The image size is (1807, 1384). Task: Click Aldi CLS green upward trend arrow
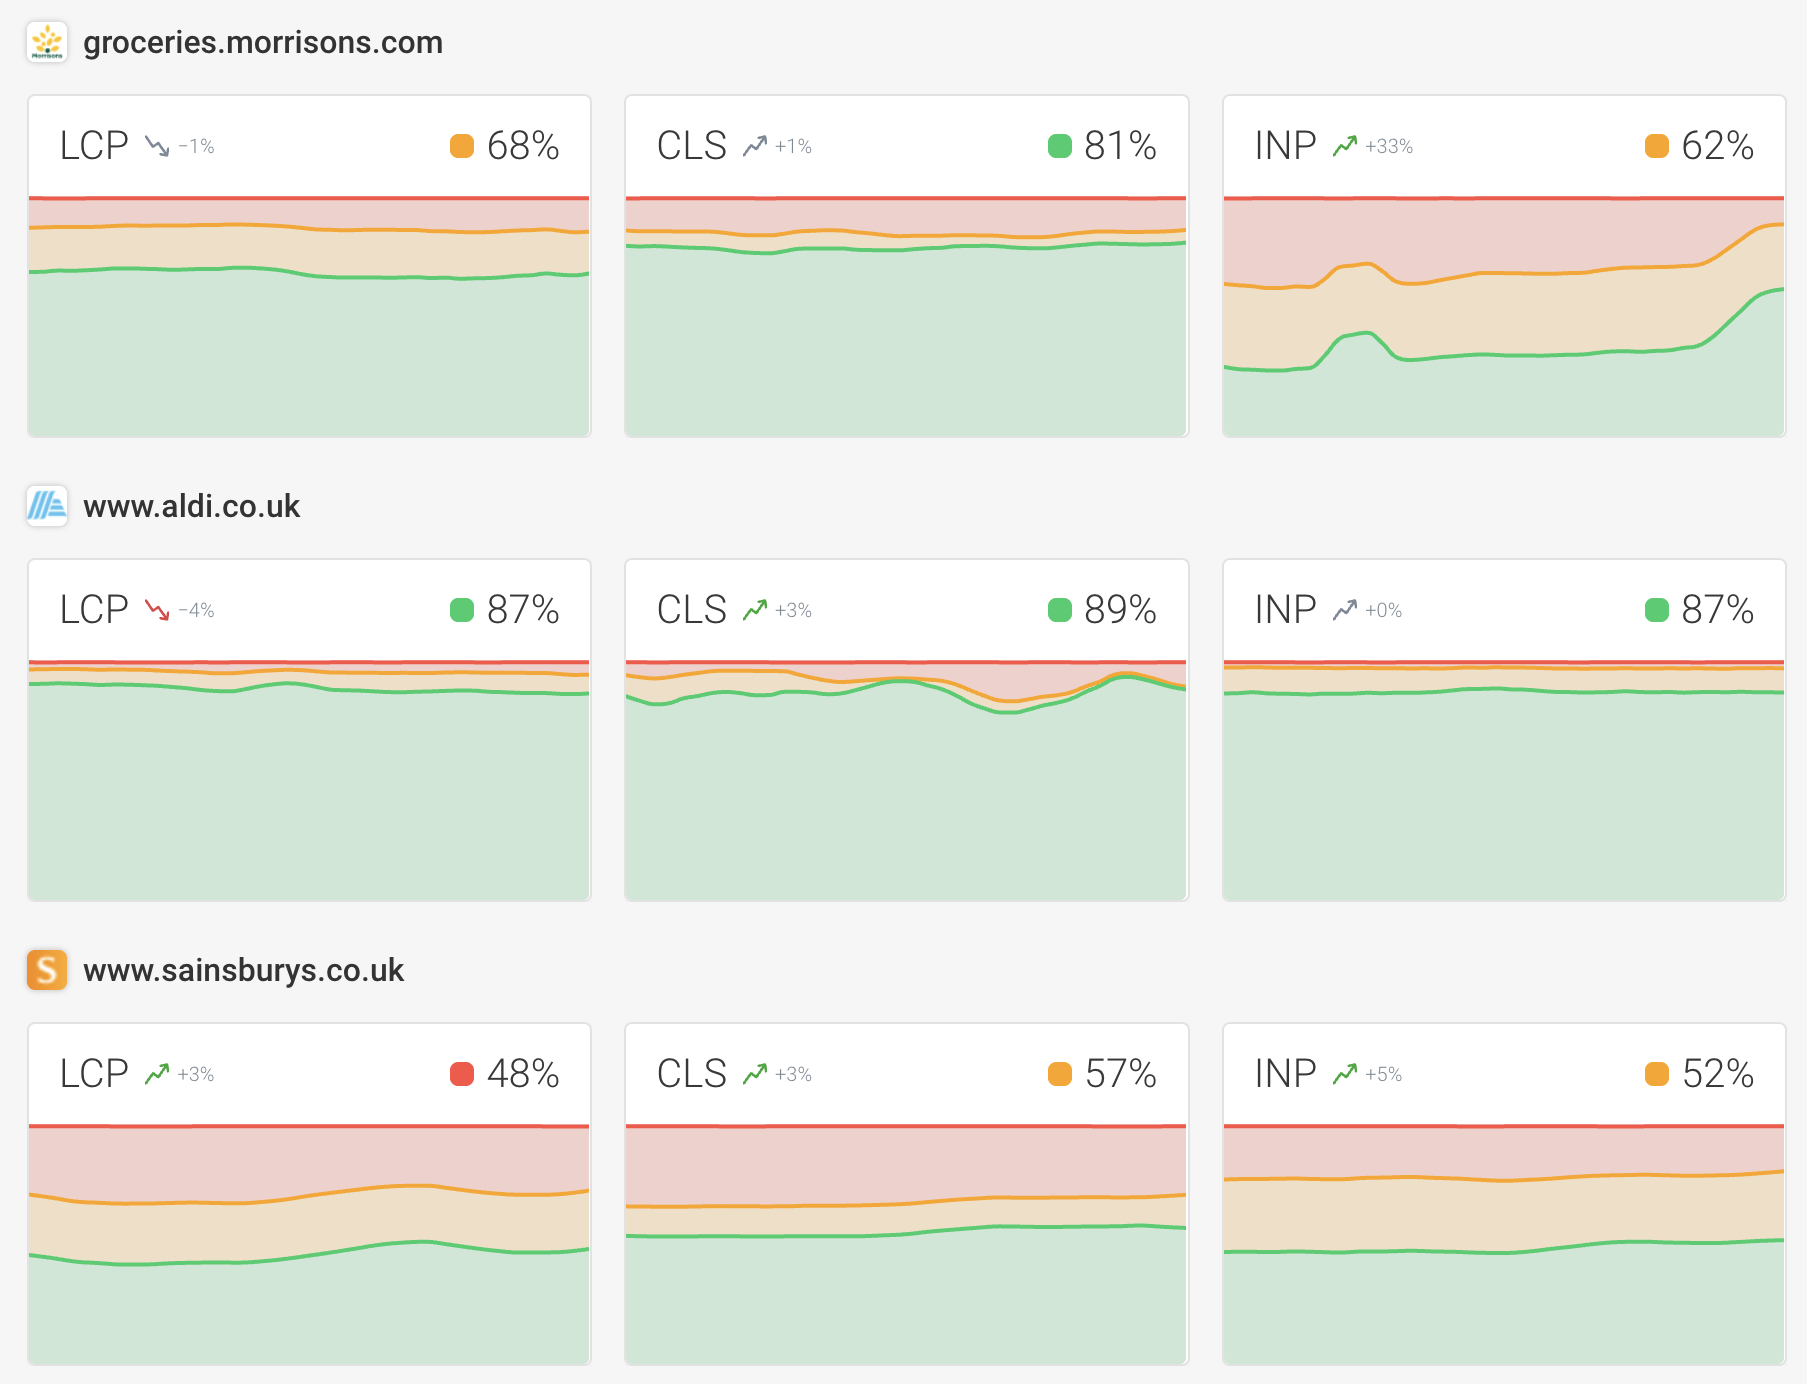tap(755, 610)
